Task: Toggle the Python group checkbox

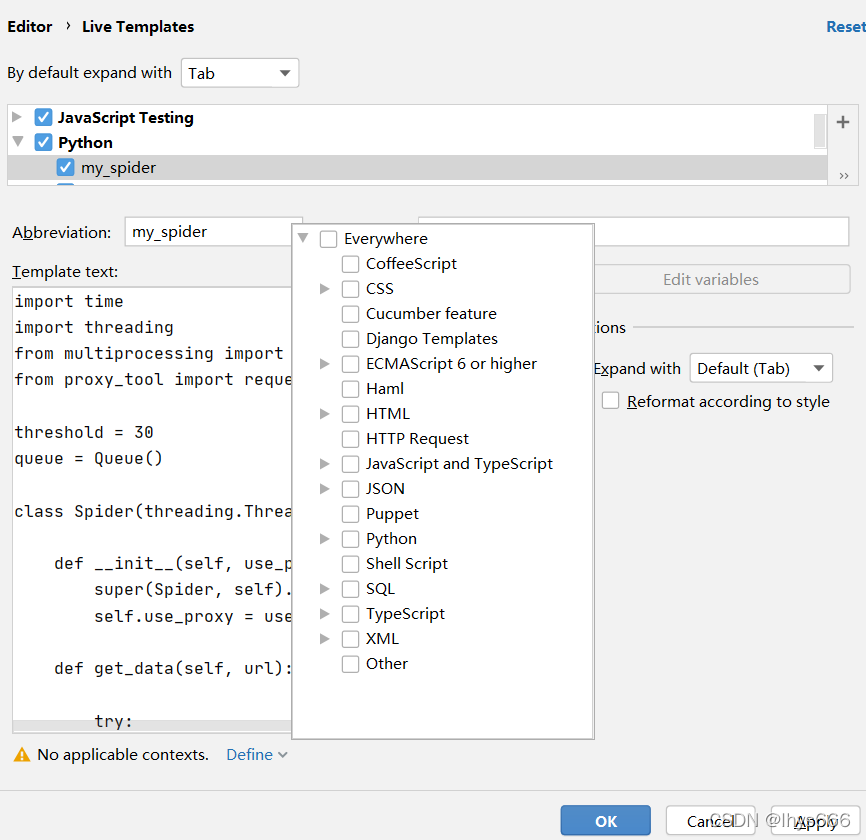Action: (x=43, y=142)
